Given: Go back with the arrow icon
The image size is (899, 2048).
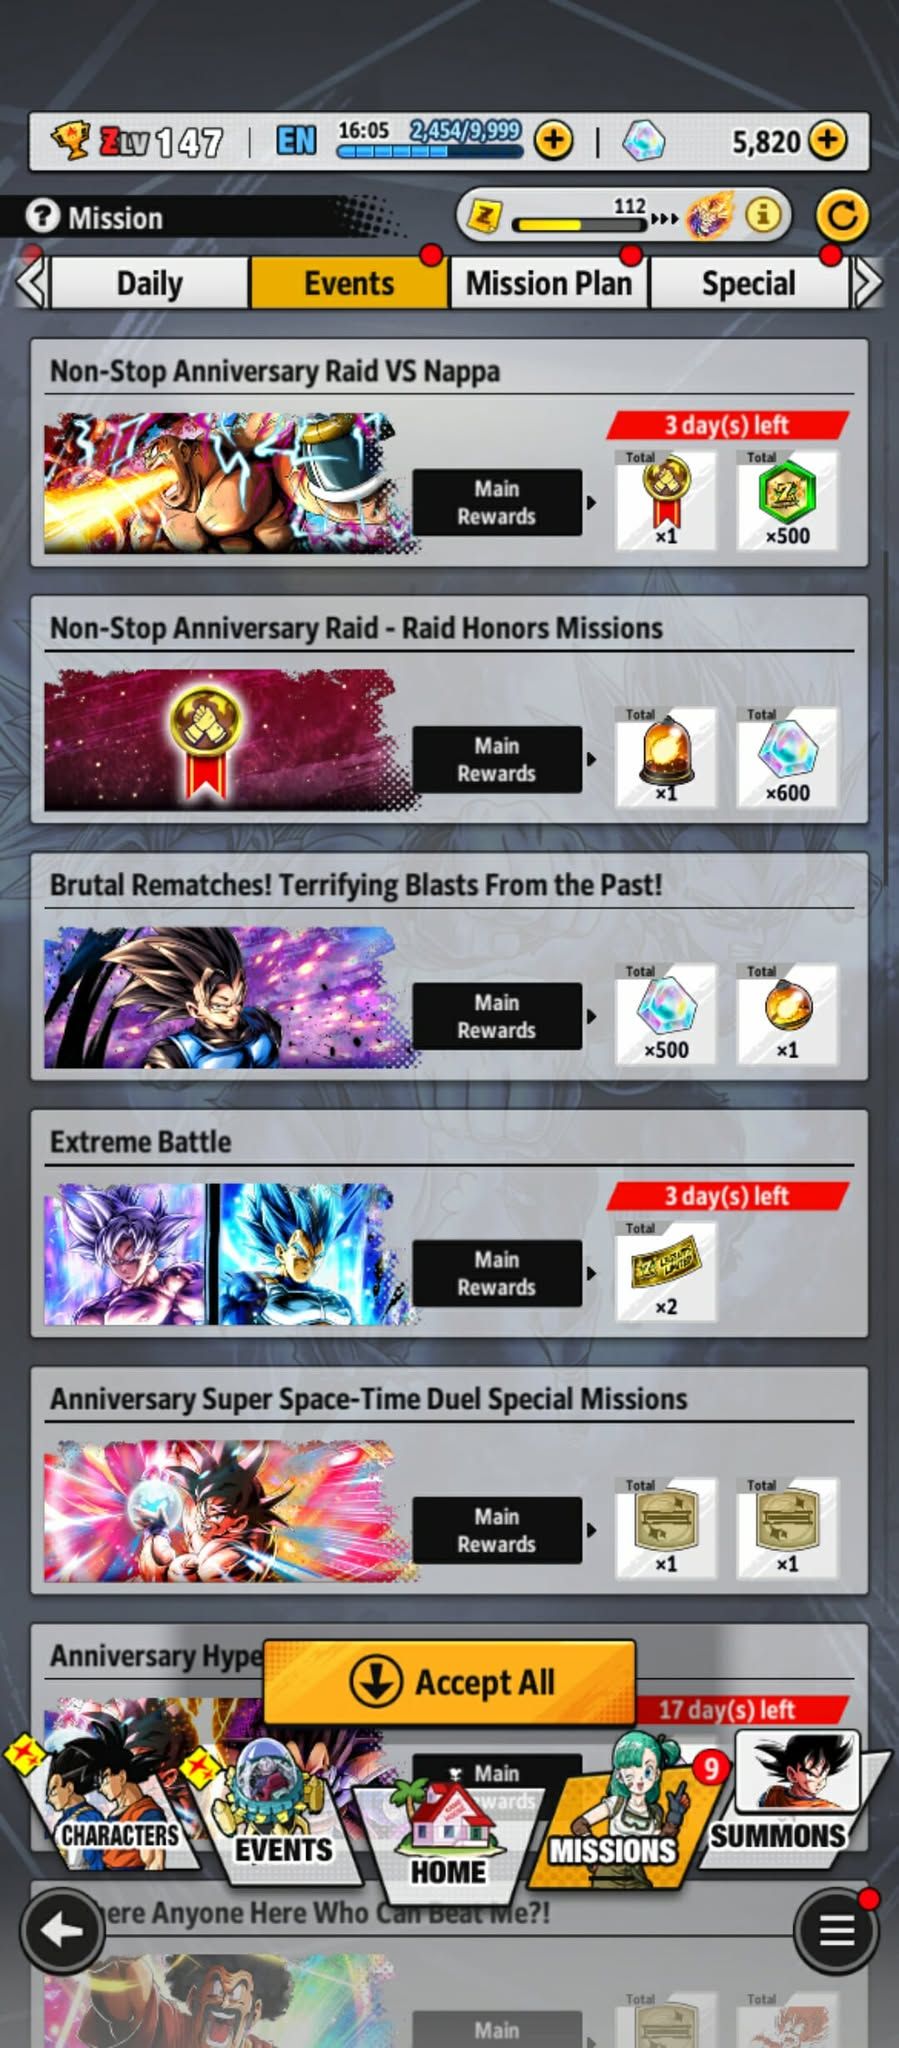Looking at the screenshot, I should click(62, 1930).
